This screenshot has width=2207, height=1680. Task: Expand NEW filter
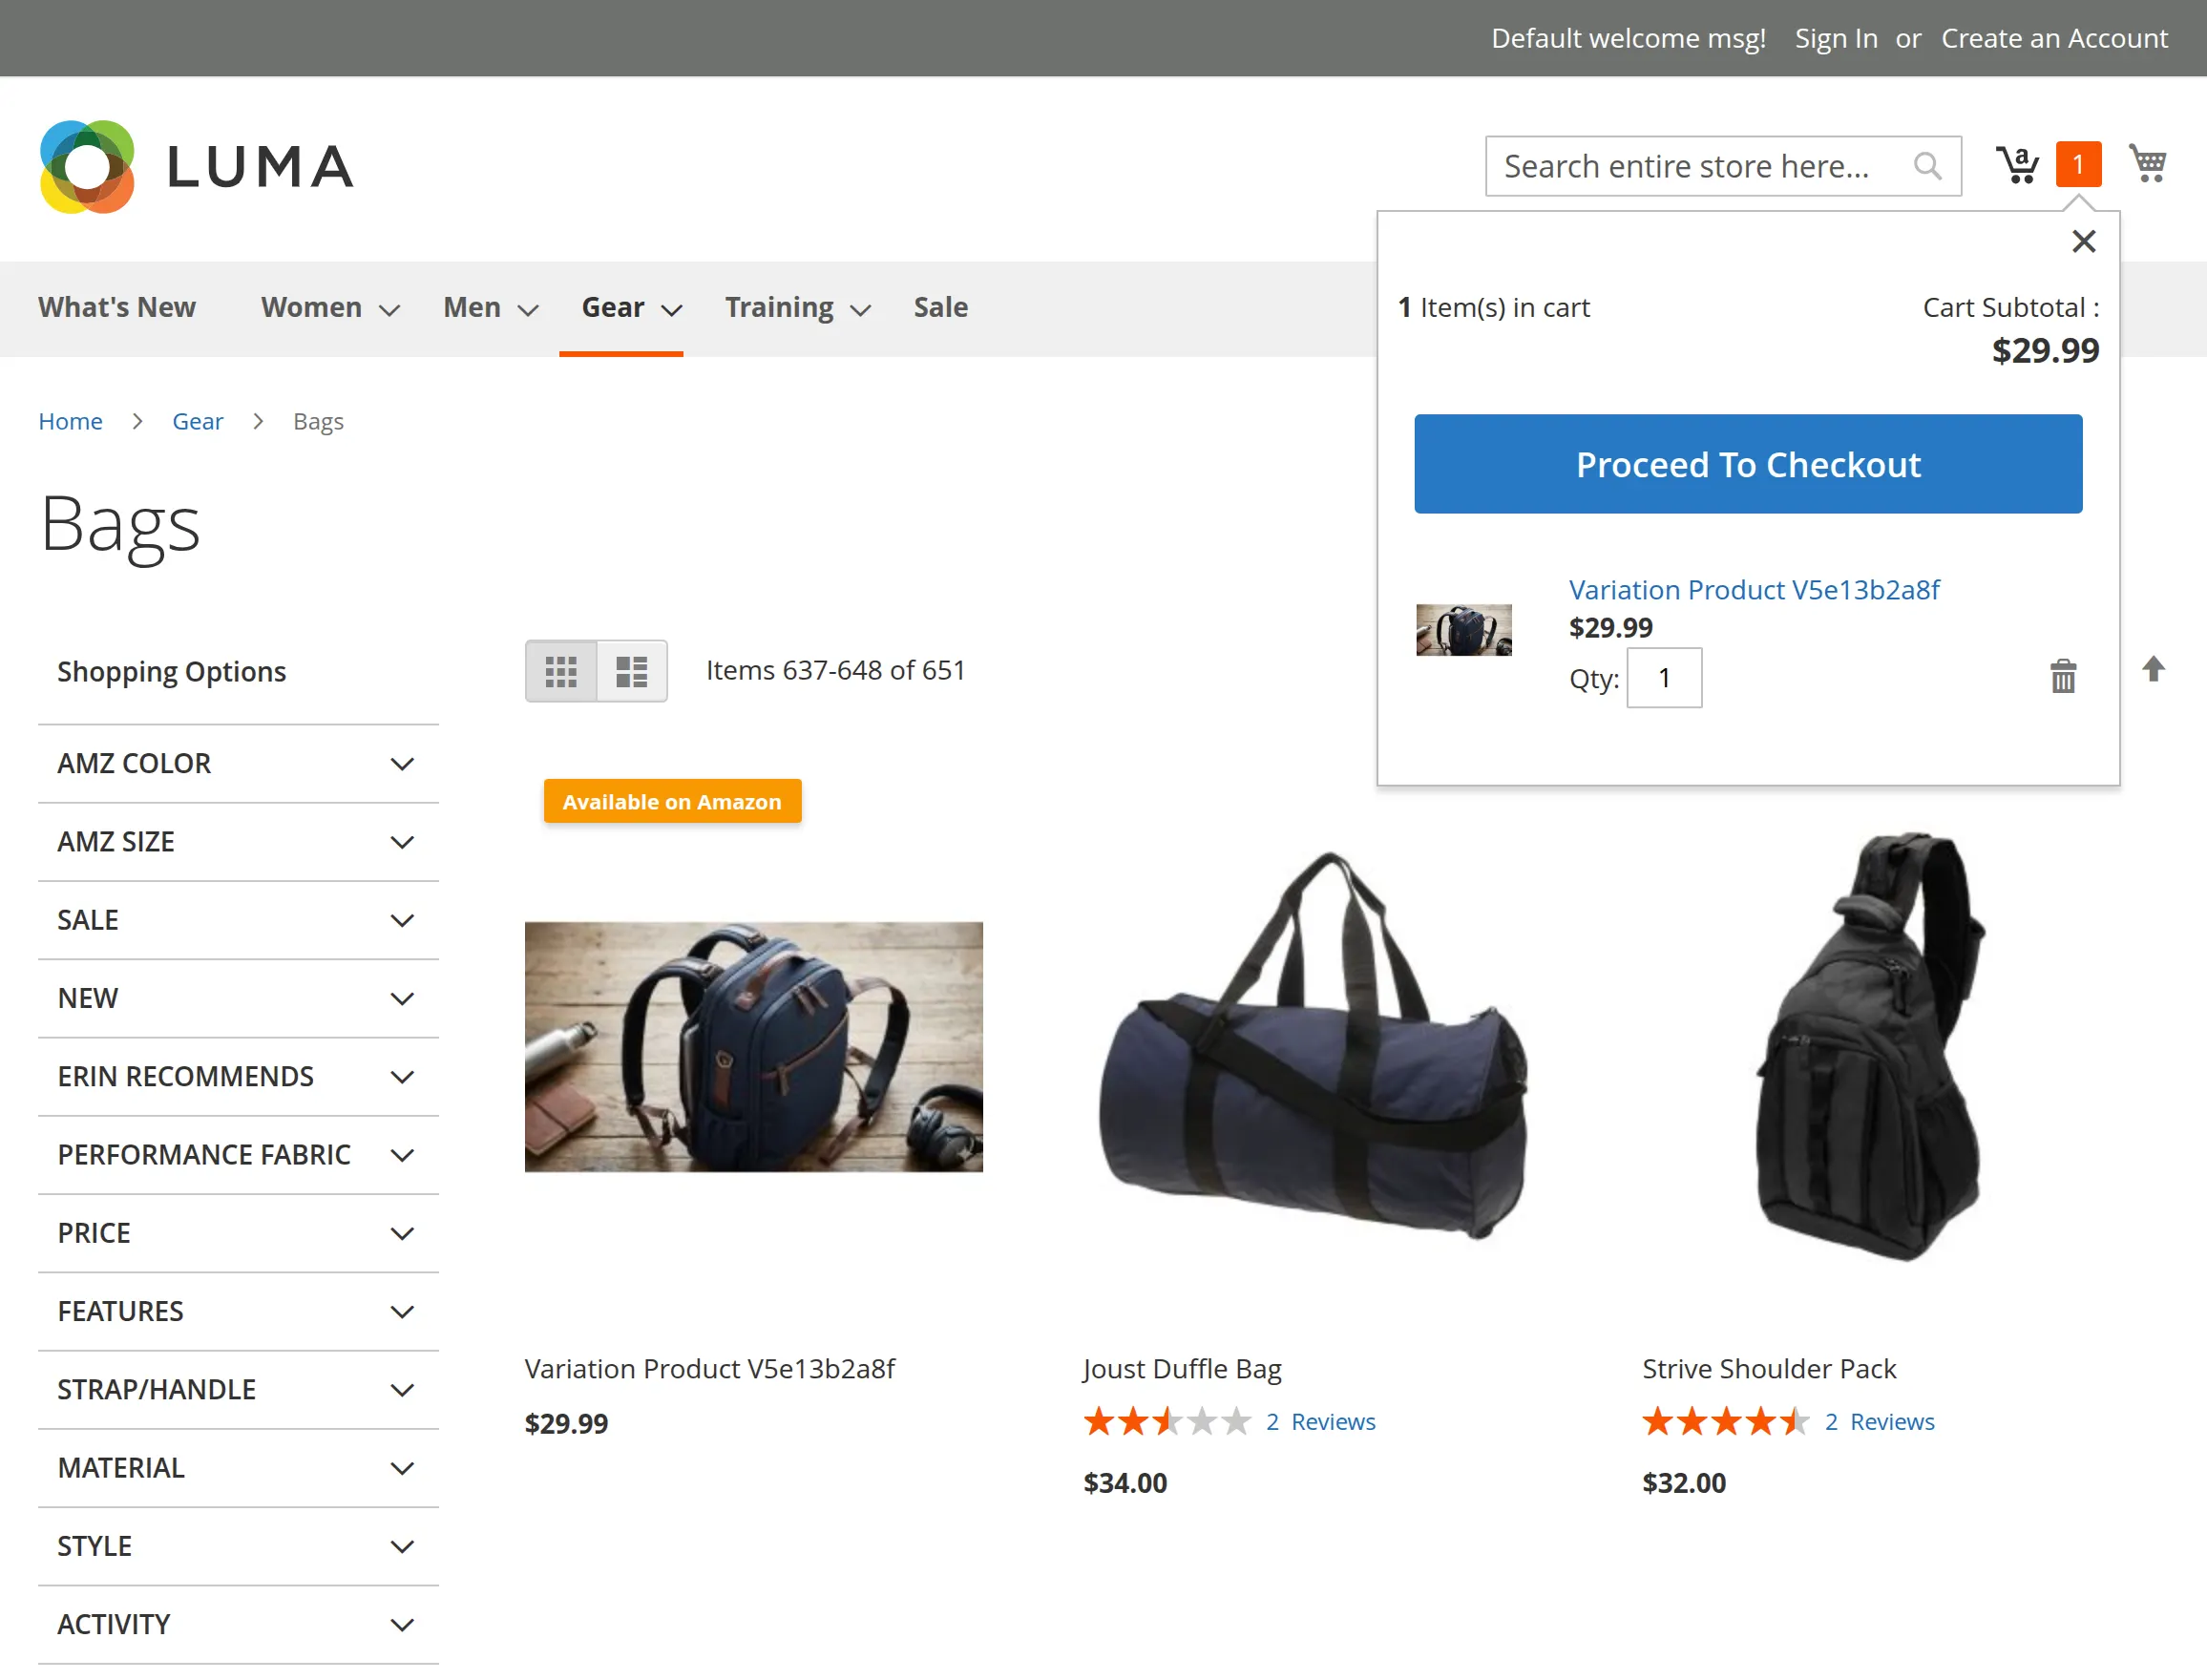tap(238, 999)
